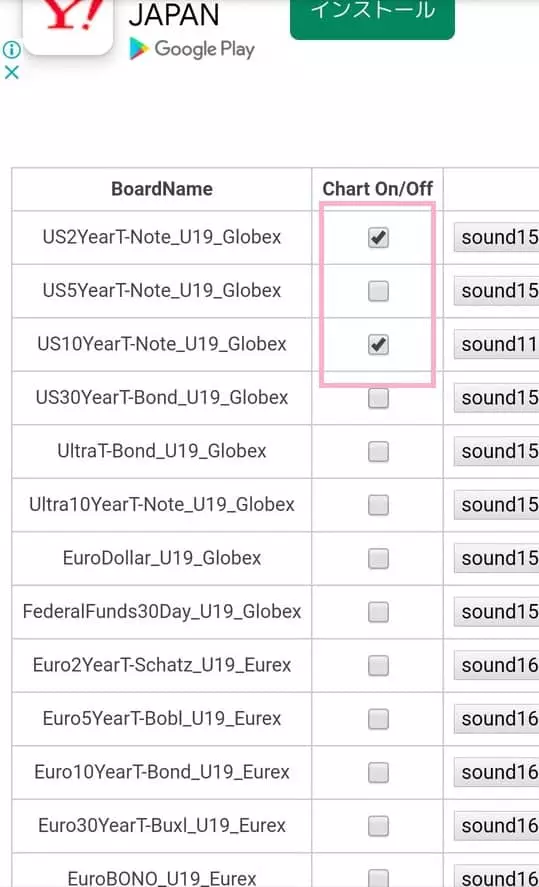This screenshot has width=539, height=887.
Task: Uncheck chart for US2YearT-Note_U19_Globex
Action: pos(378,238)
